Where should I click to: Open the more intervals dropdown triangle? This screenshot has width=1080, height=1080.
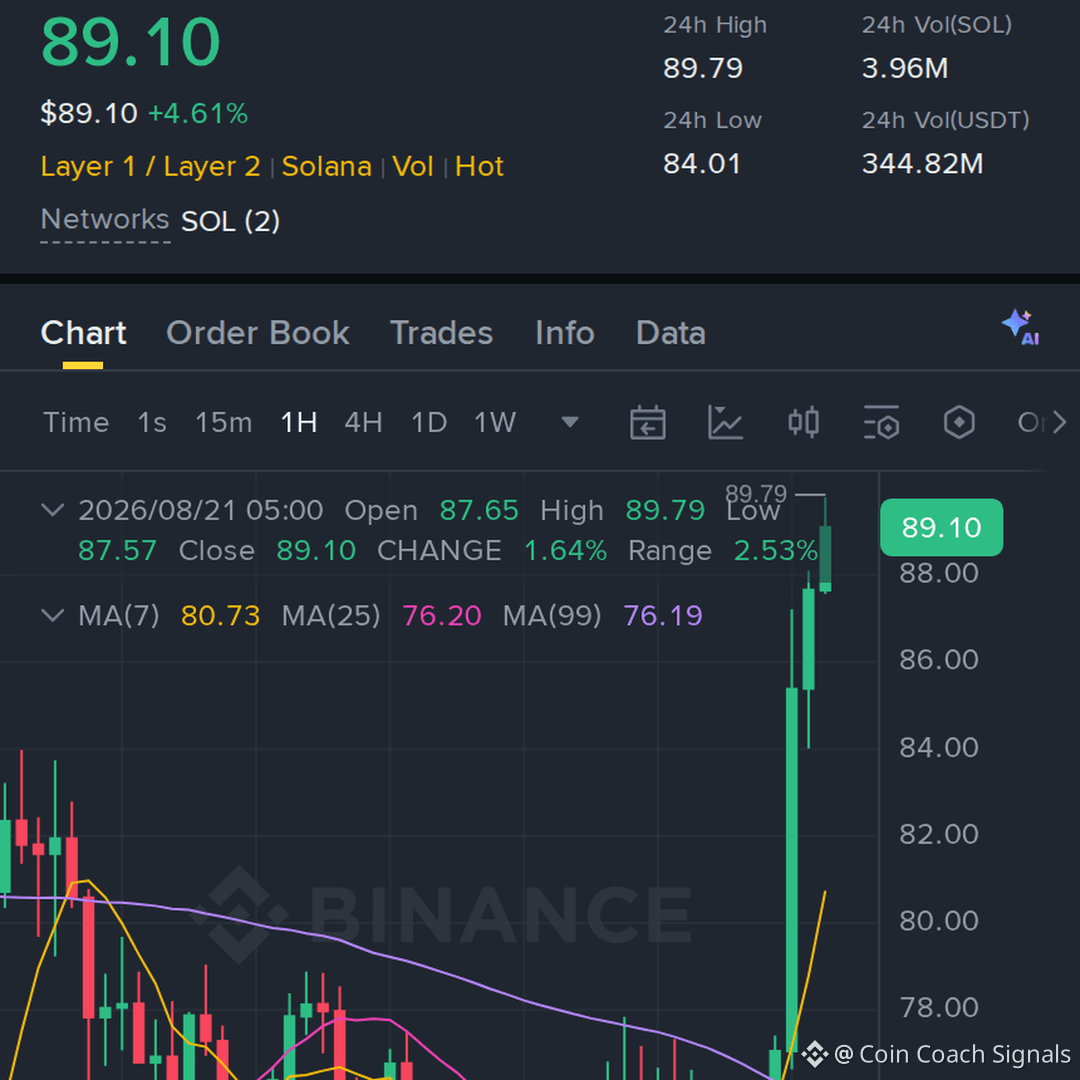pos(570,422)
